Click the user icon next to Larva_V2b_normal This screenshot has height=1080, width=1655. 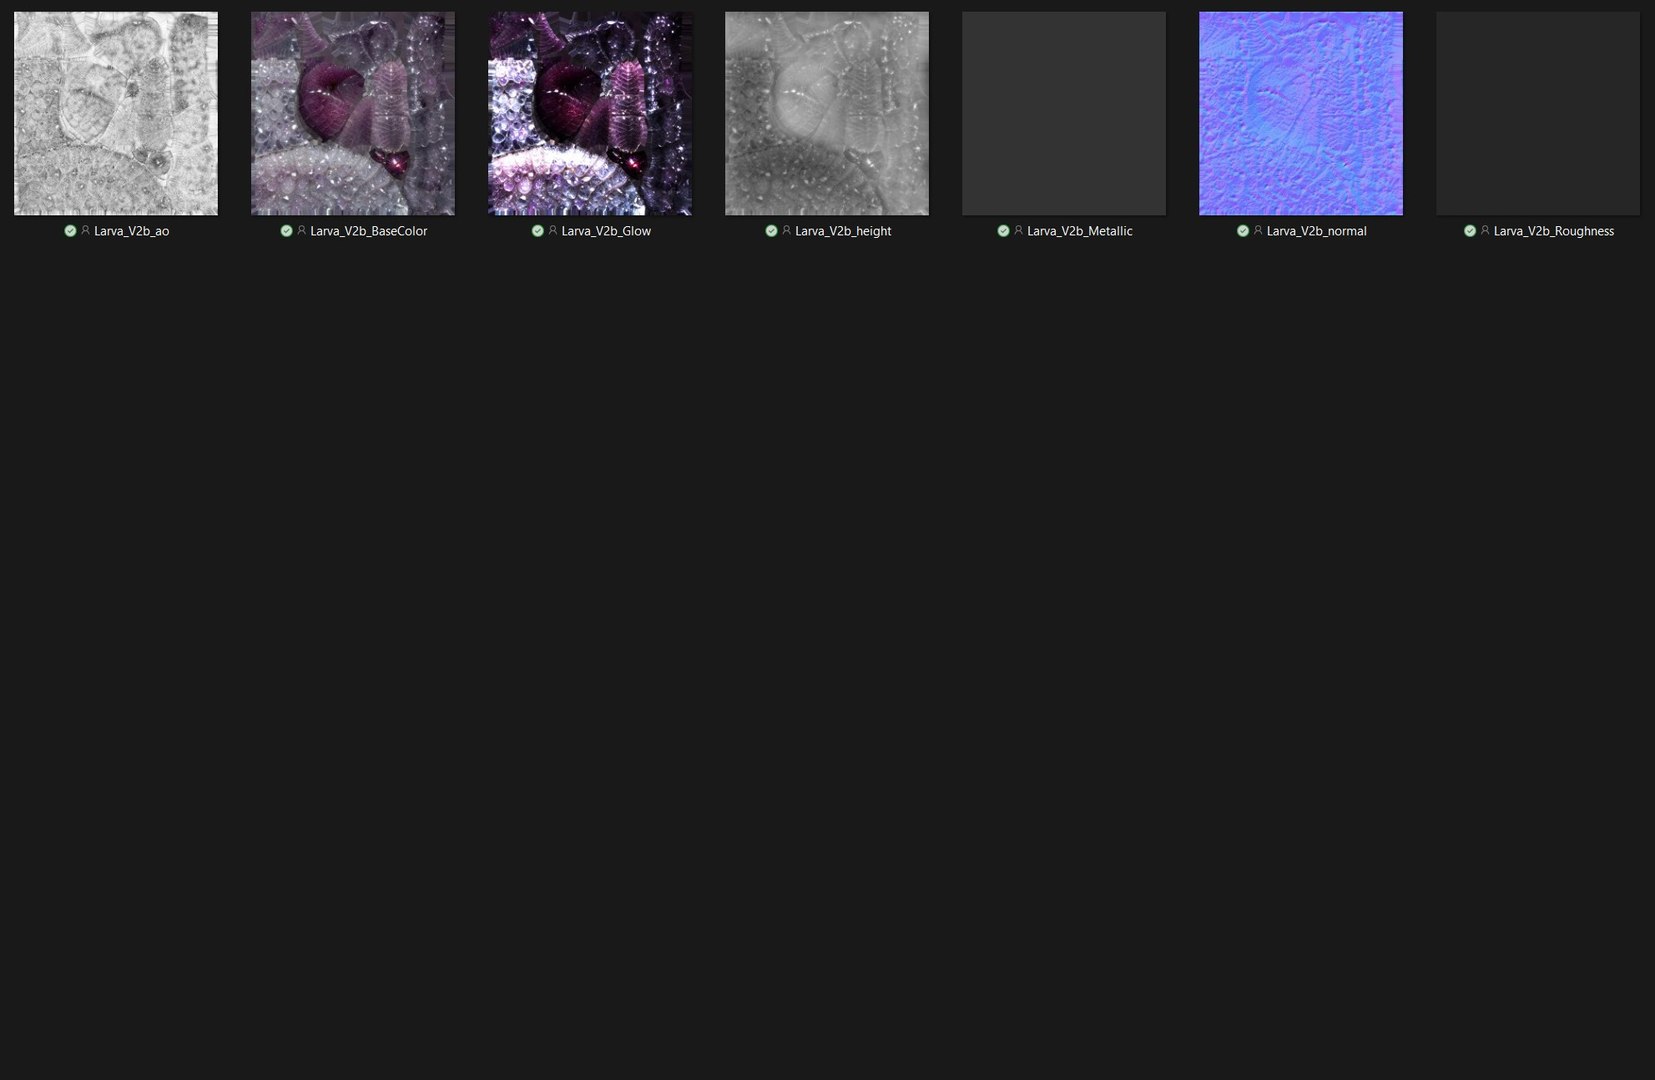[1258, 231]
